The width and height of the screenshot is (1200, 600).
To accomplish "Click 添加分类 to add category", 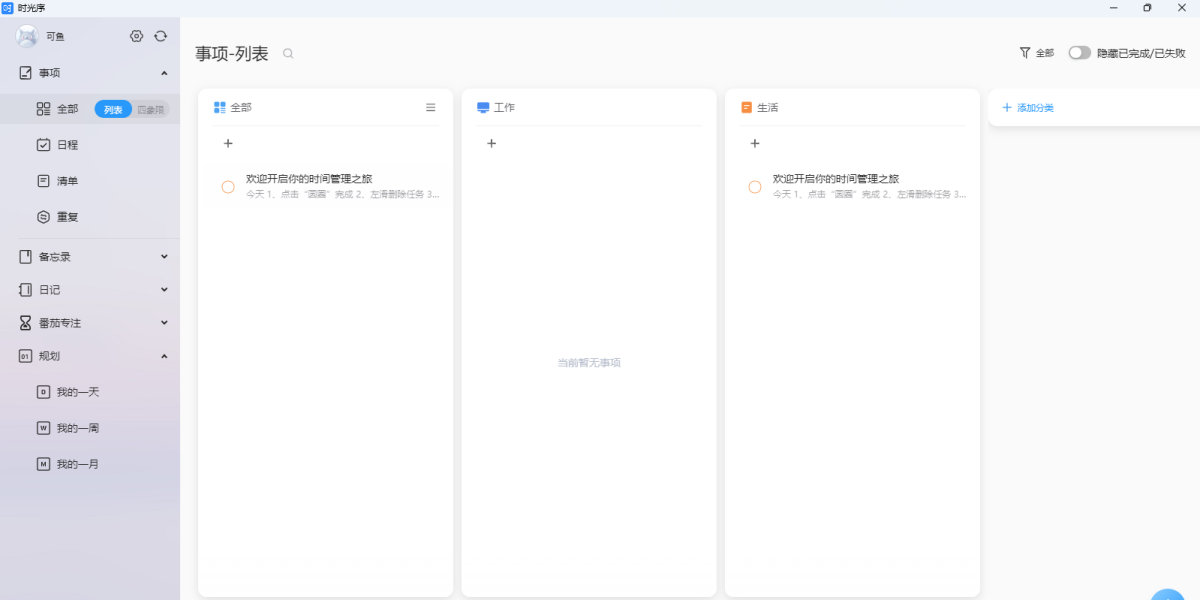I will 1034,107.
